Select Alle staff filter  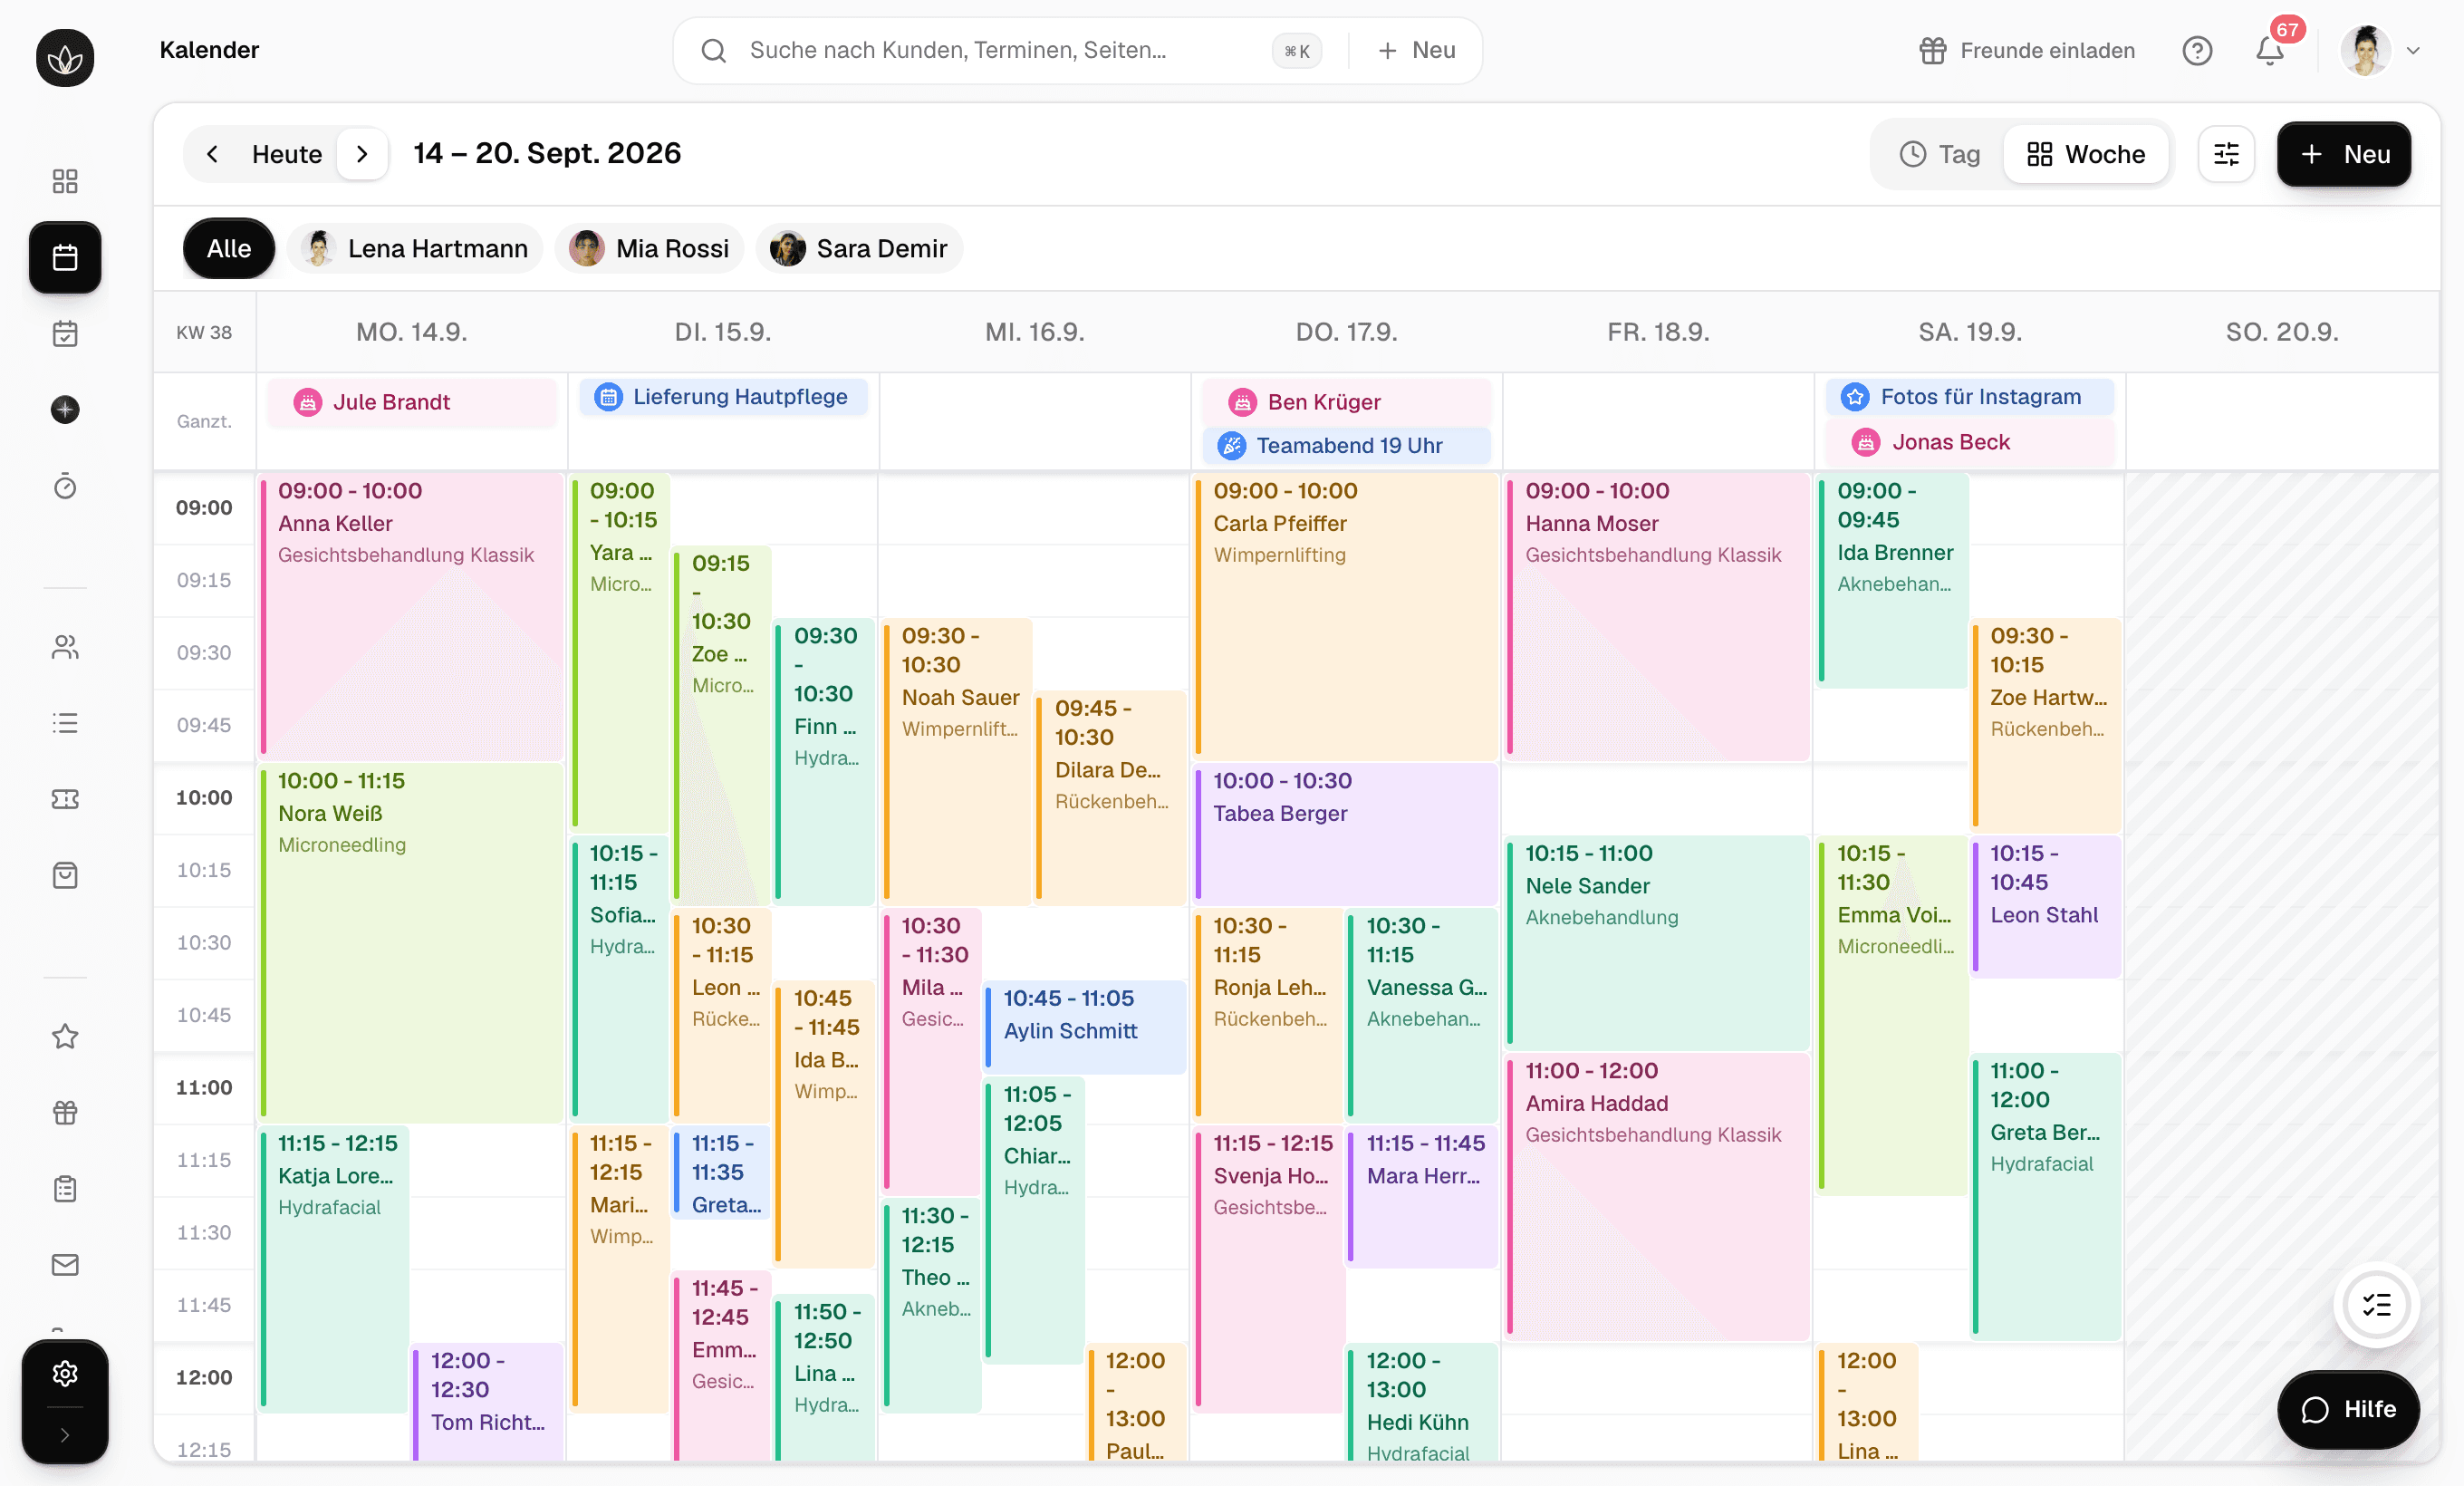pos(229,248)
